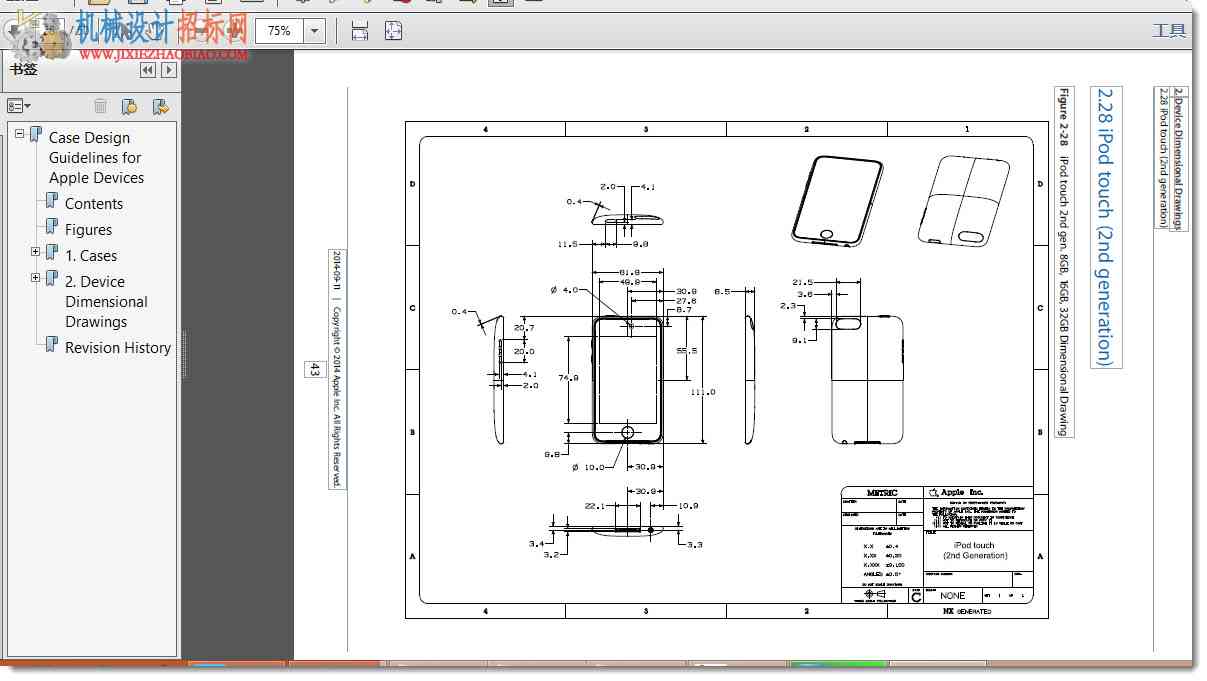Open the 工具 tools pane

[1169, 30]
